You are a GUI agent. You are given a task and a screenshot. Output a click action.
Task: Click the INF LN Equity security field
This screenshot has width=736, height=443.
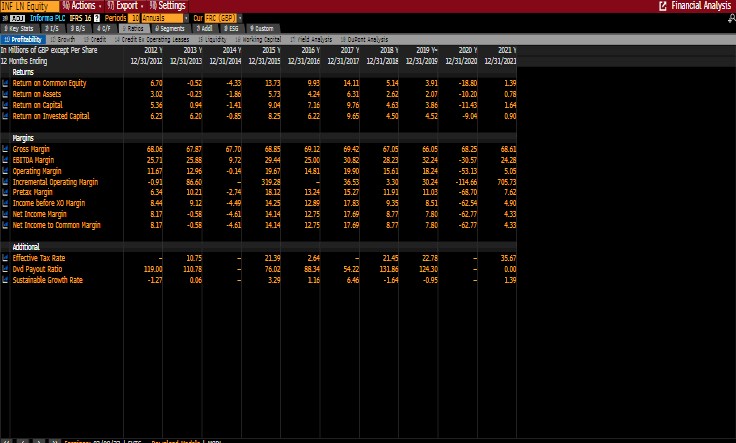[30, 6]
